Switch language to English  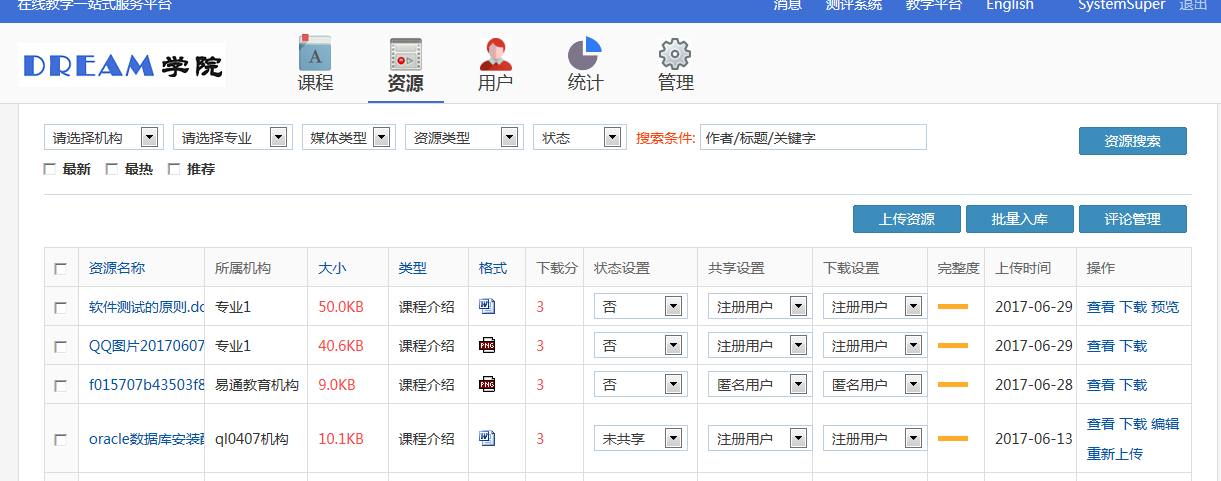[x=1010, y=5]
